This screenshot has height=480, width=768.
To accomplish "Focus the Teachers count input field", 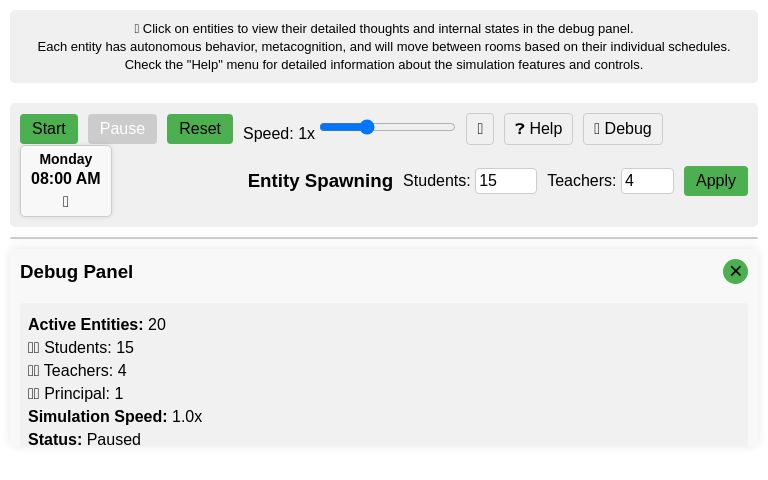I will [646, 181].
